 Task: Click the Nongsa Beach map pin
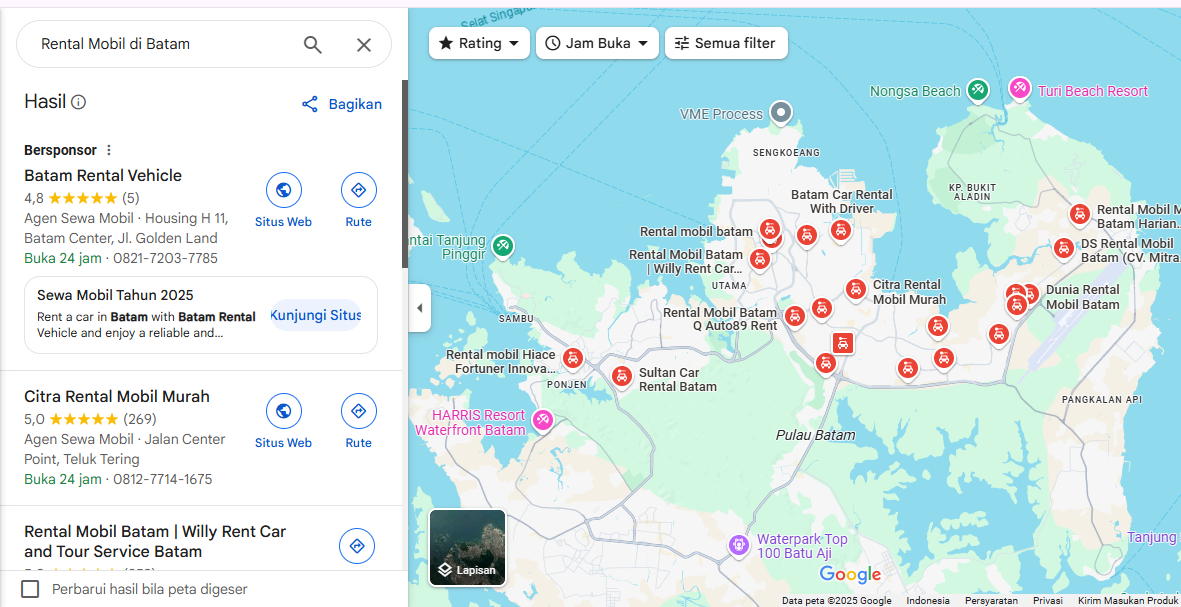[x=978, y=90]
